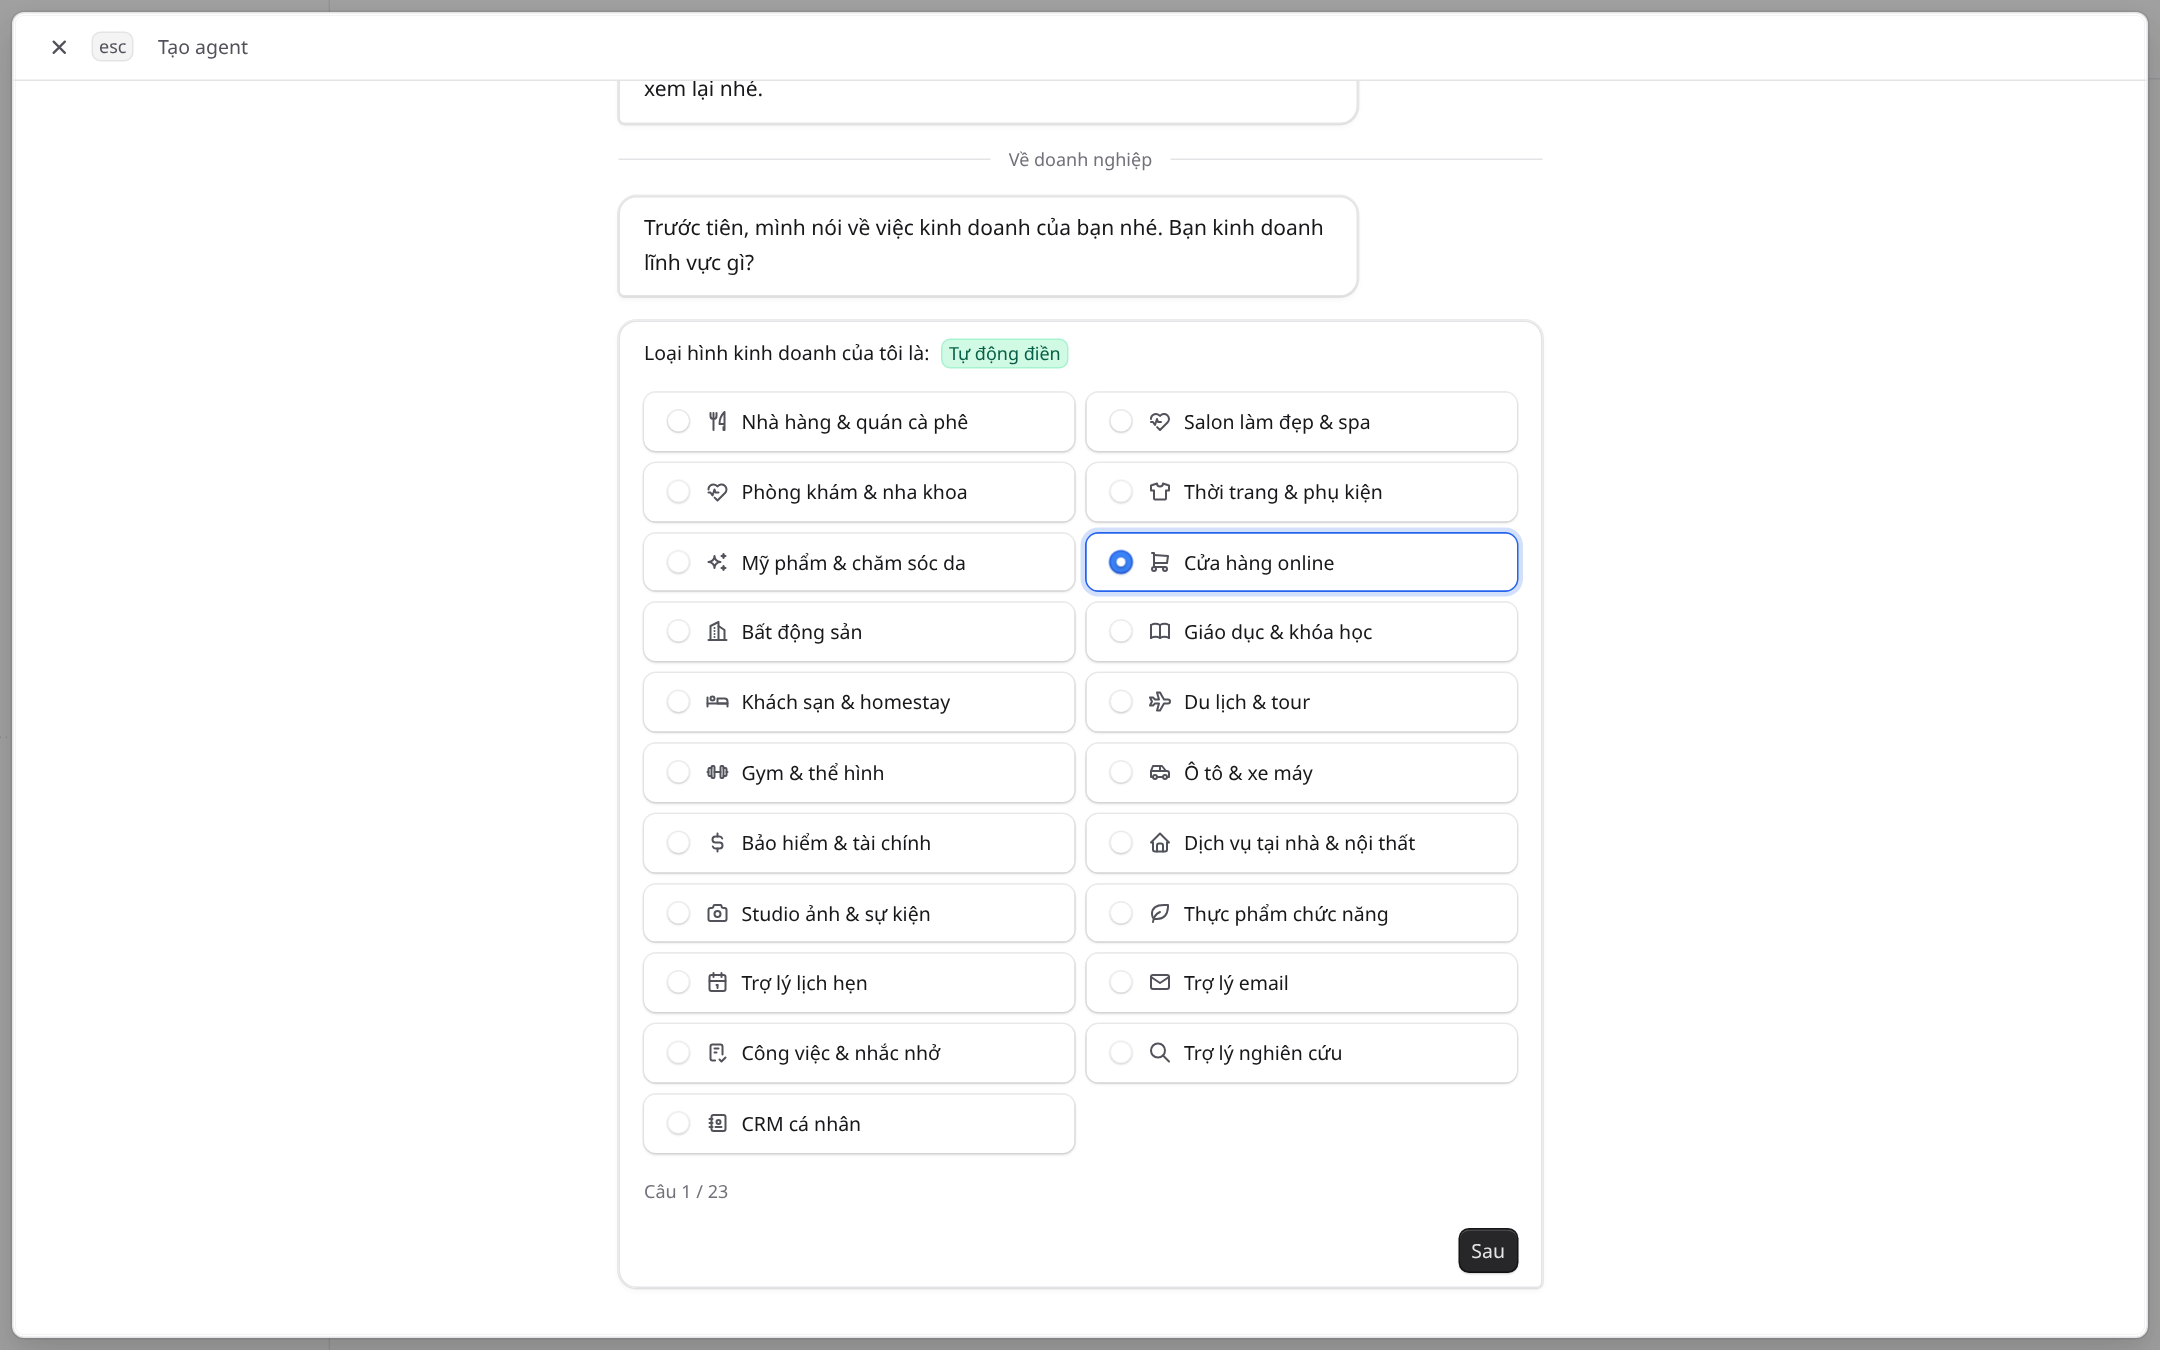Image resolution: width=2160 pixels, height=1350 pixels.
Task: Click the car icon for Ô tô & xe máy
Action: [x=1160, y=772]
